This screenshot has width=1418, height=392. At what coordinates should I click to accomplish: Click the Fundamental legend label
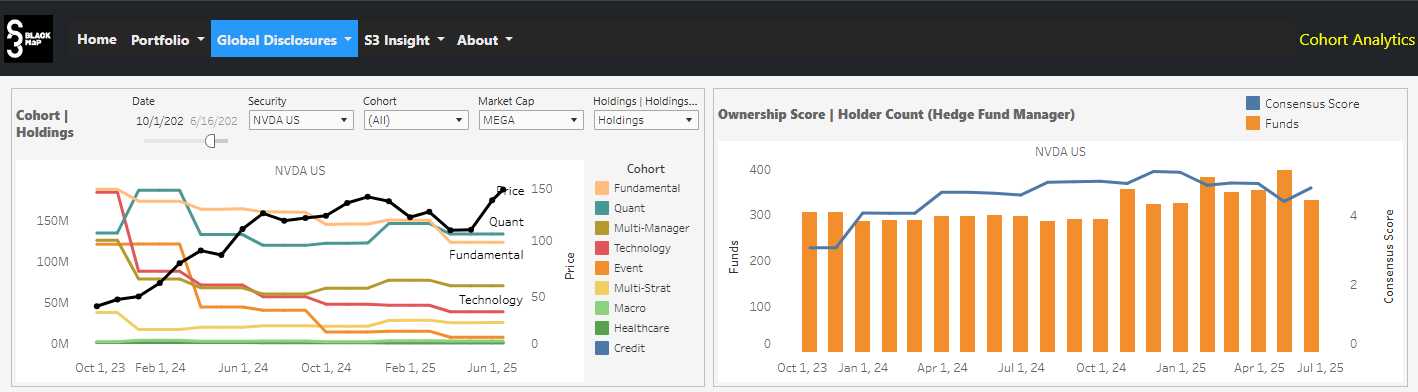coord(647,188)
